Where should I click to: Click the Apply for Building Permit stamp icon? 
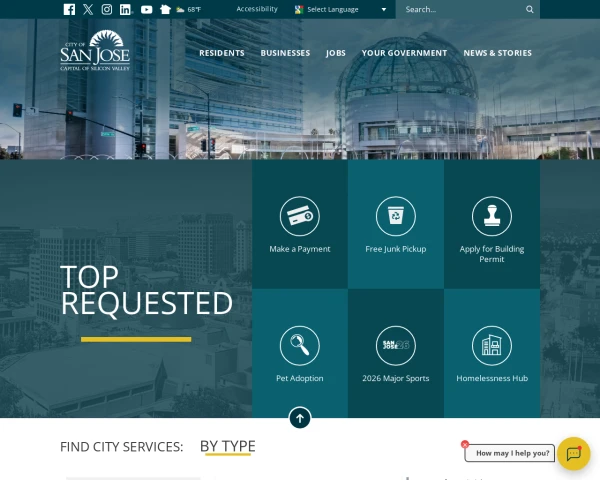pyautogui.click(x=492, y=216)
